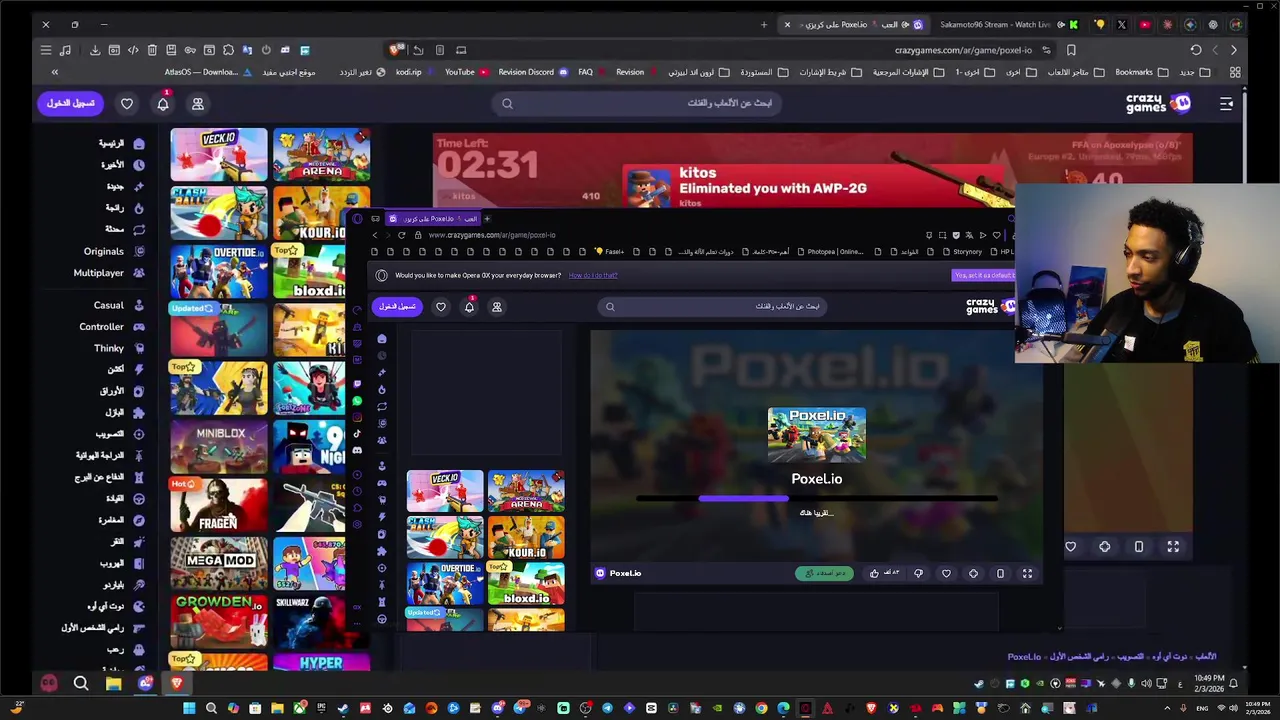Open Controller category in CrazyGames sidebar

(111, 327)
